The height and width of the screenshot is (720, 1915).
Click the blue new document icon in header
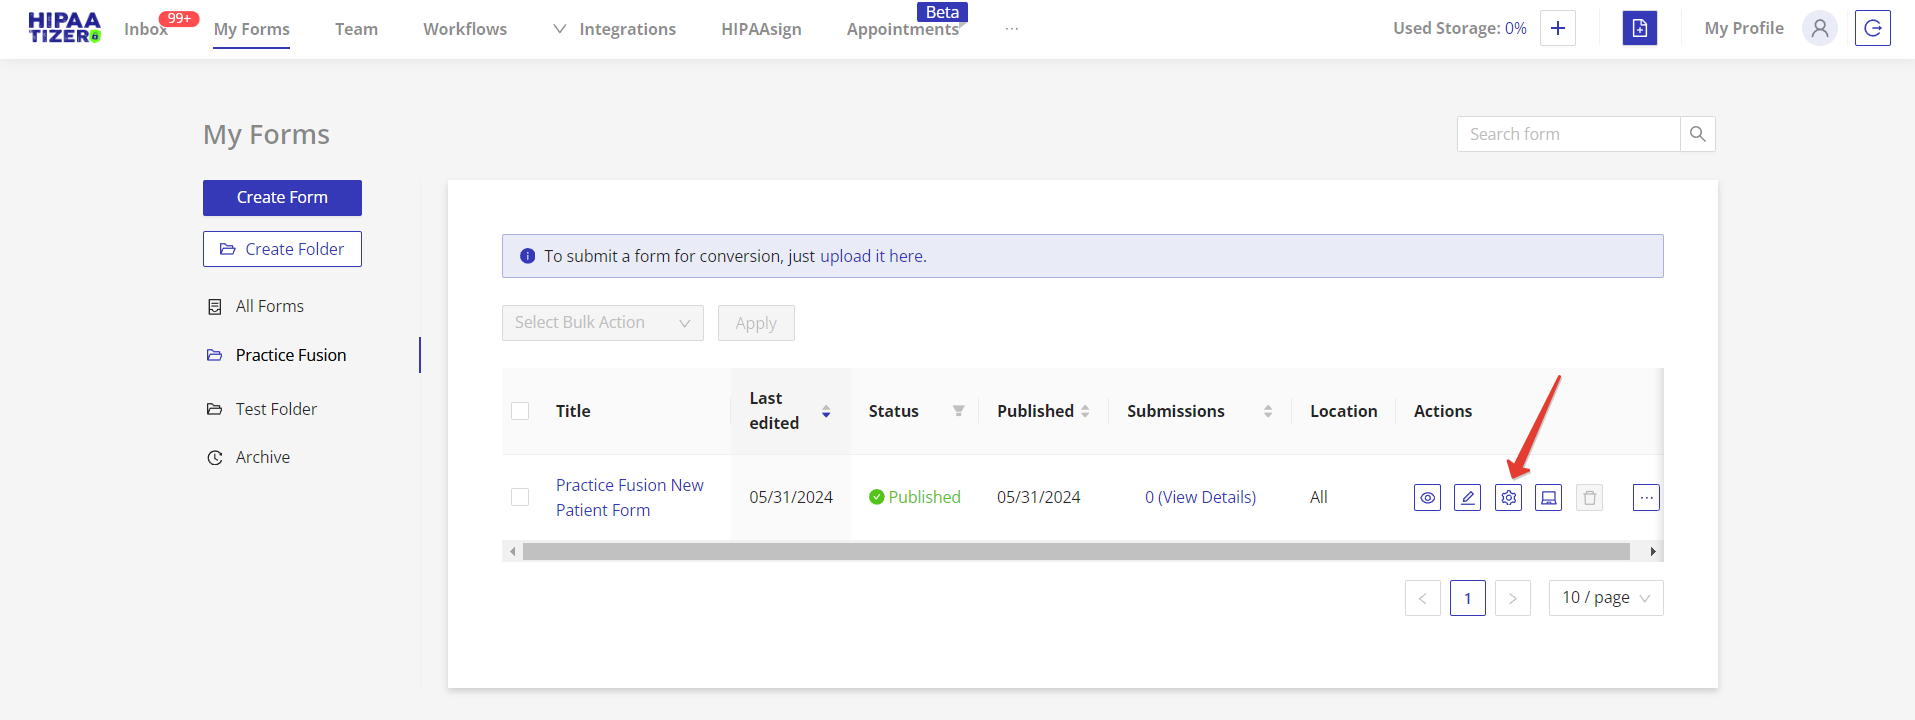(1639, 28)
